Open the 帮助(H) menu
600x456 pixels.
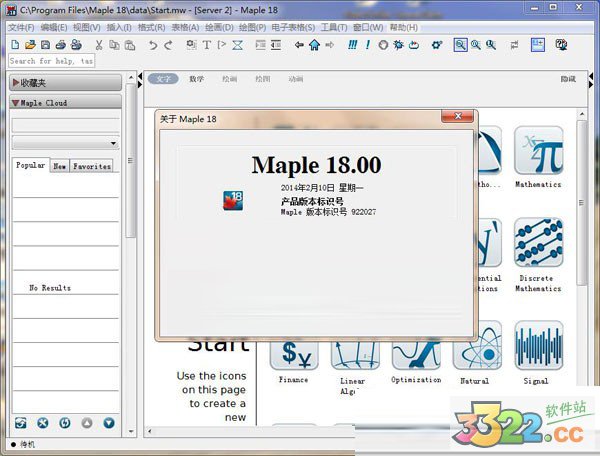click(404, 28)
